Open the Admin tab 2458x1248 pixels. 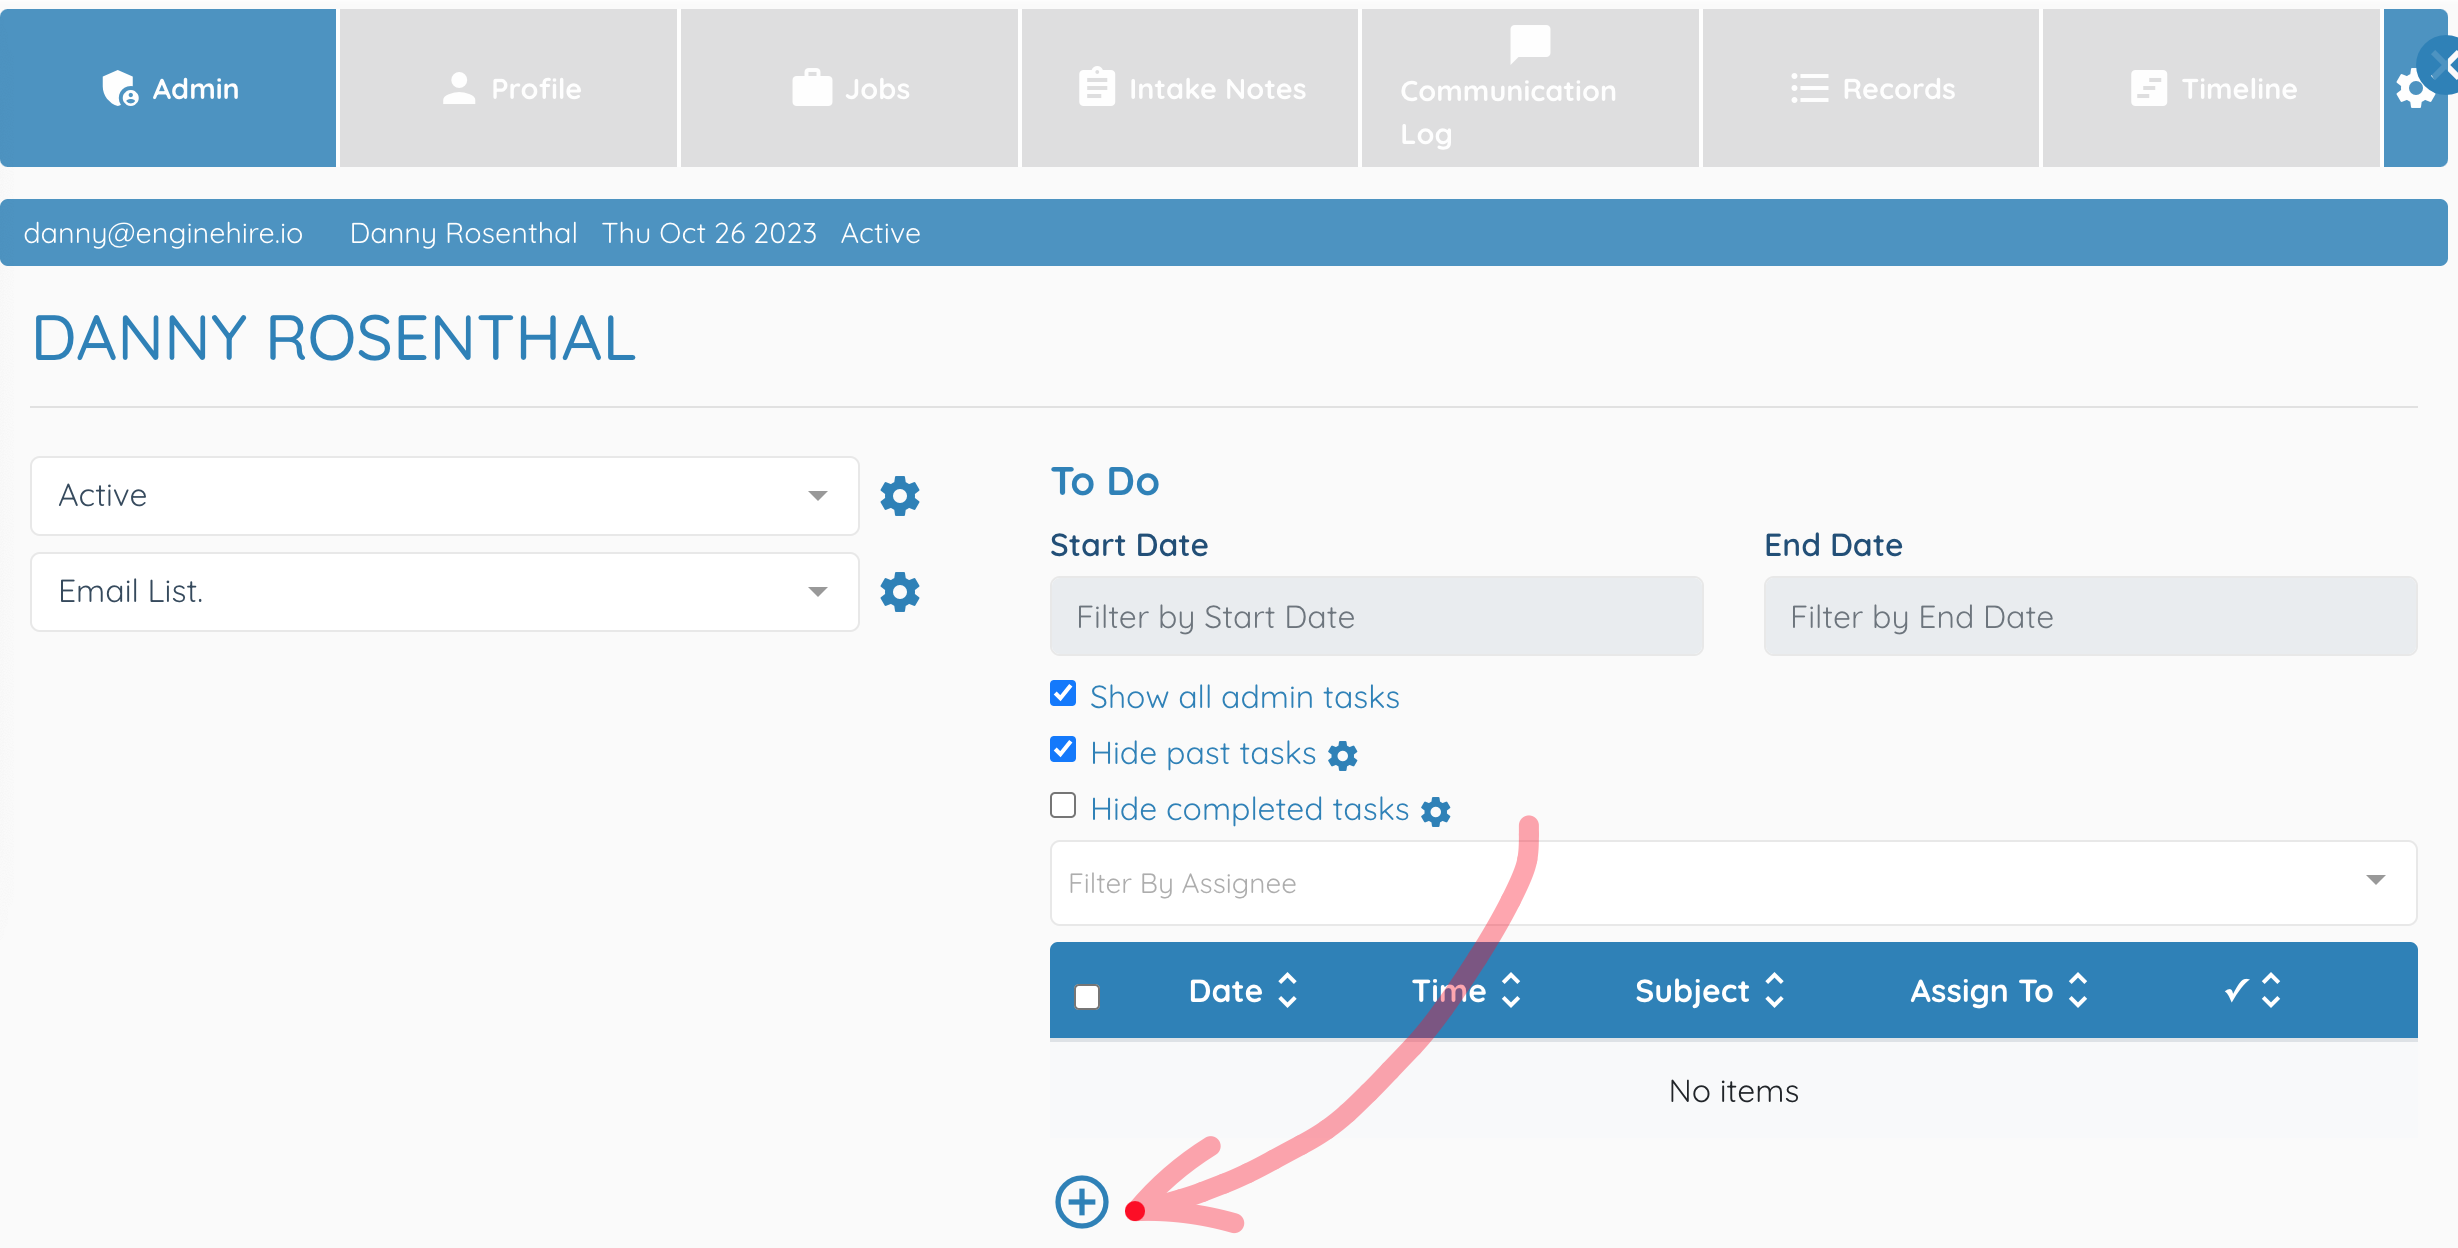[168, 88]
